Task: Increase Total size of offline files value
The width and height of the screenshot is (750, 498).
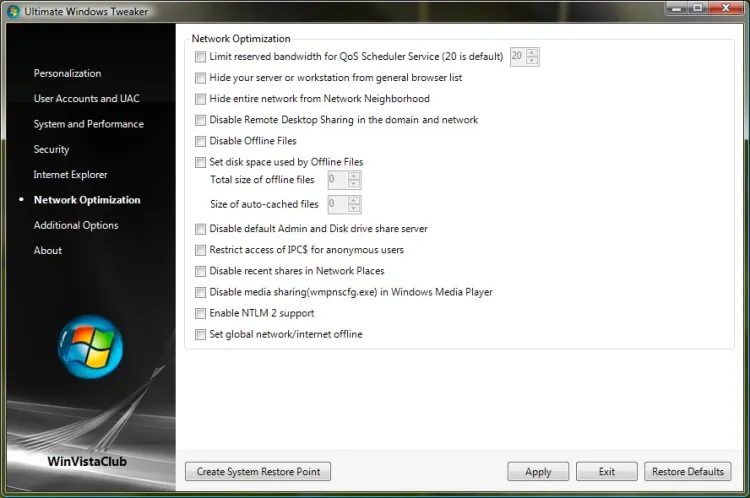Action: 353,176
